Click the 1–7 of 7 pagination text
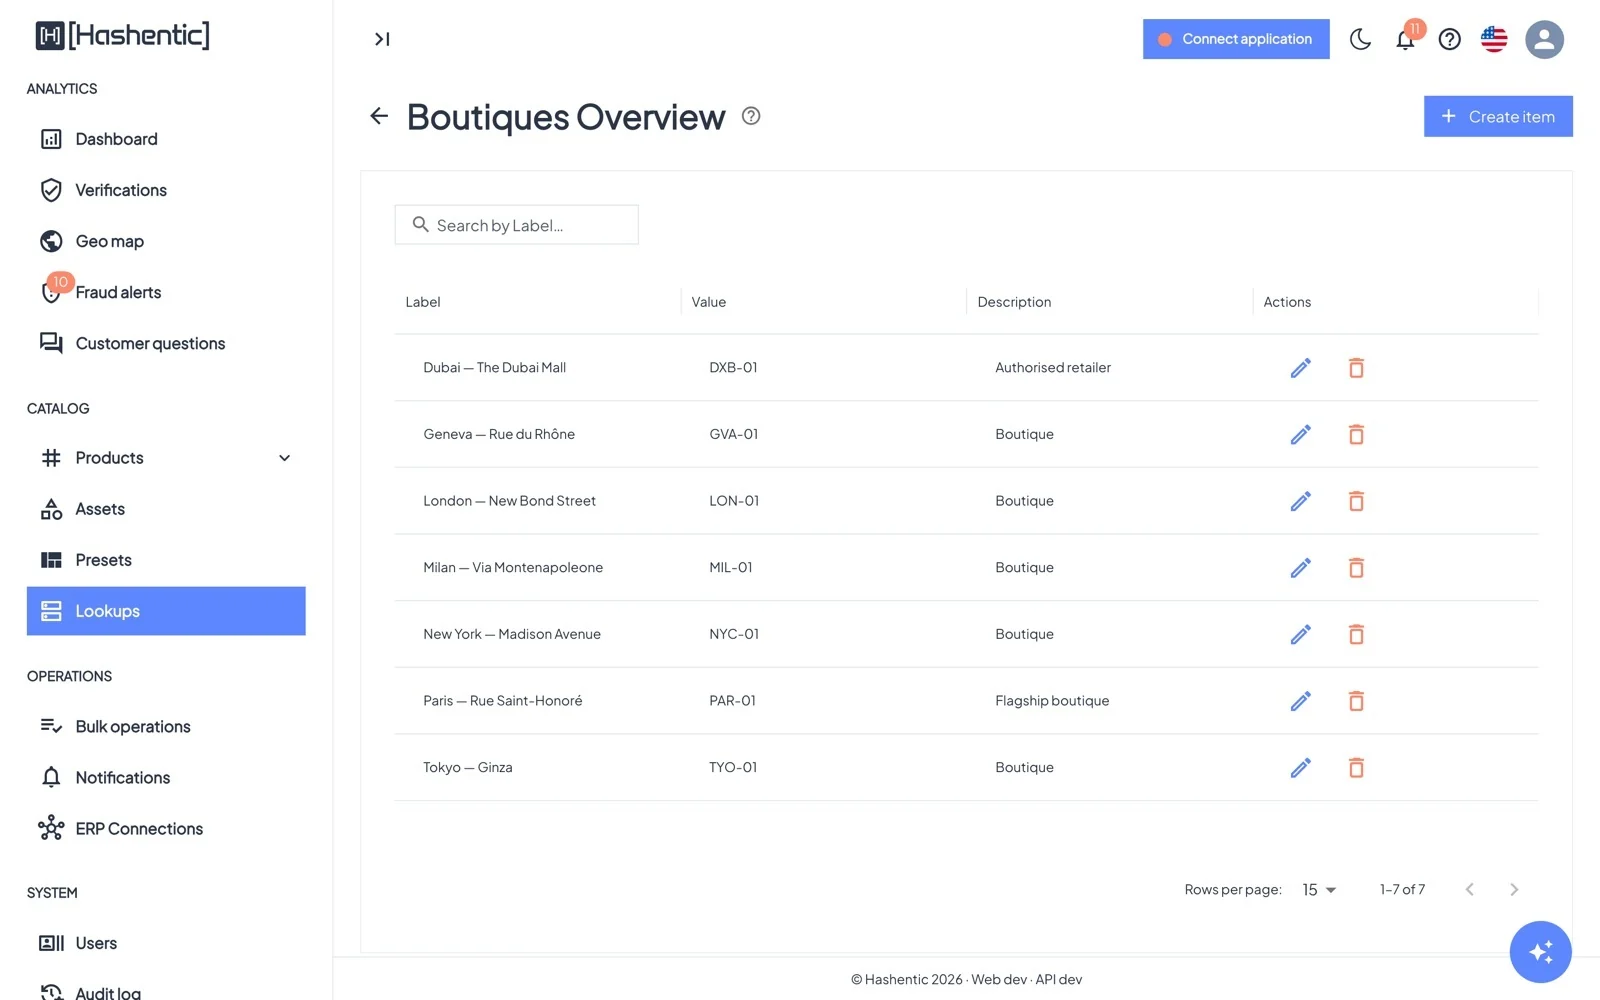Viewport: 1600px width, 1000px height. tap(1402, 889)
